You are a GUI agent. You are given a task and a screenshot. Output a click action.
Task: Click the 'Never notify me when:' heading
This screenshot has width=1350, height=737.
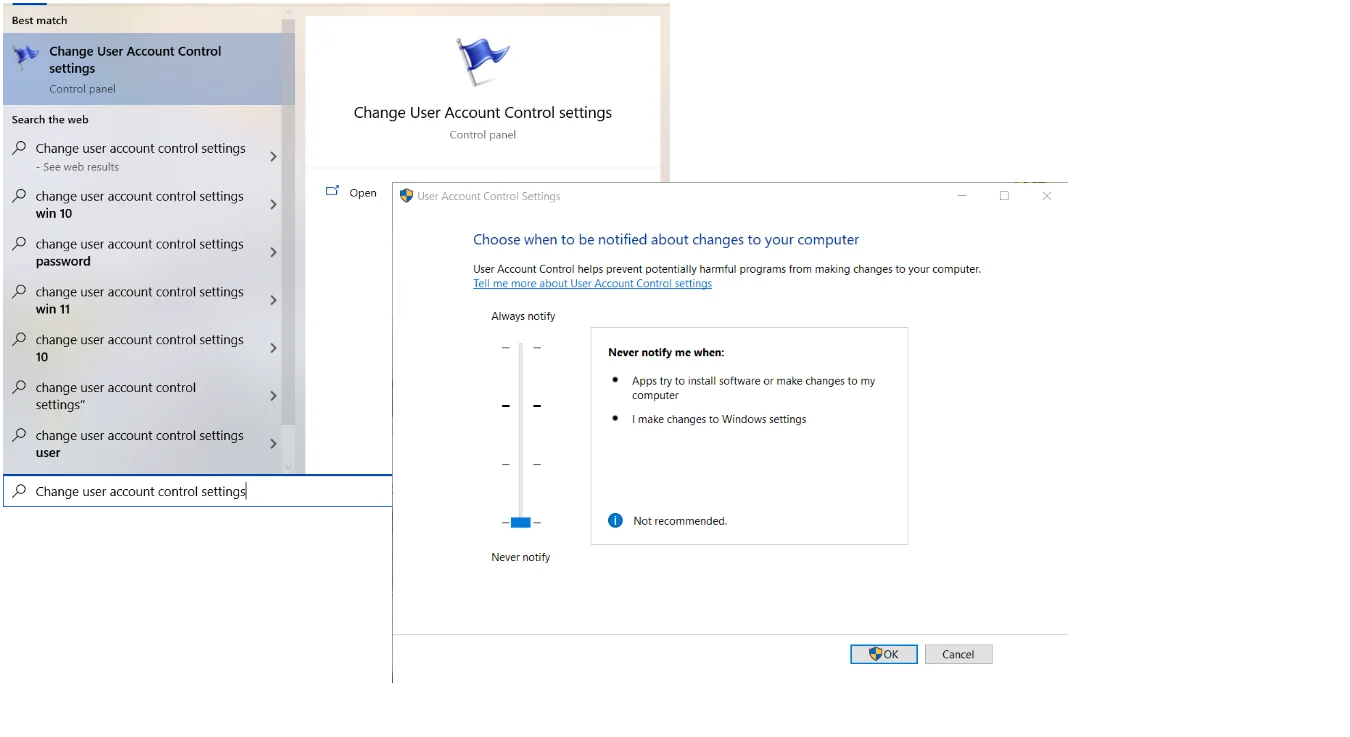(x=666, y=352)
